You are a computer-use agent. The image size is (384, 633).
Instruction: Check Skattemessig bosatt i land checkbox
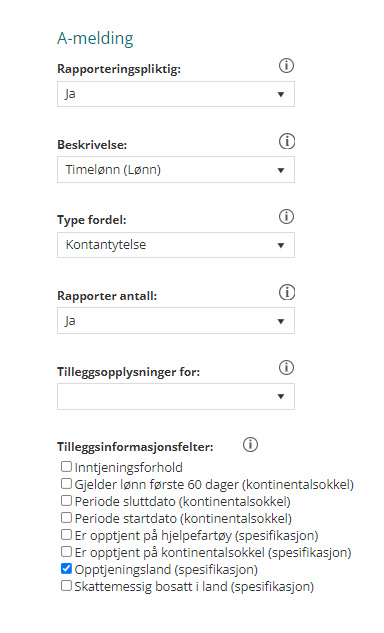click(x=66, y=586)
